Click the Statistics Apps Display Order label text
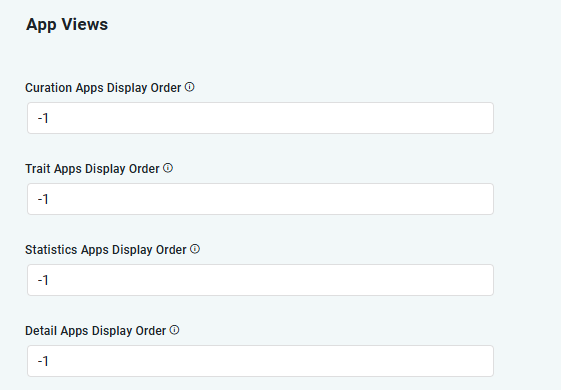 pos(106,250)
